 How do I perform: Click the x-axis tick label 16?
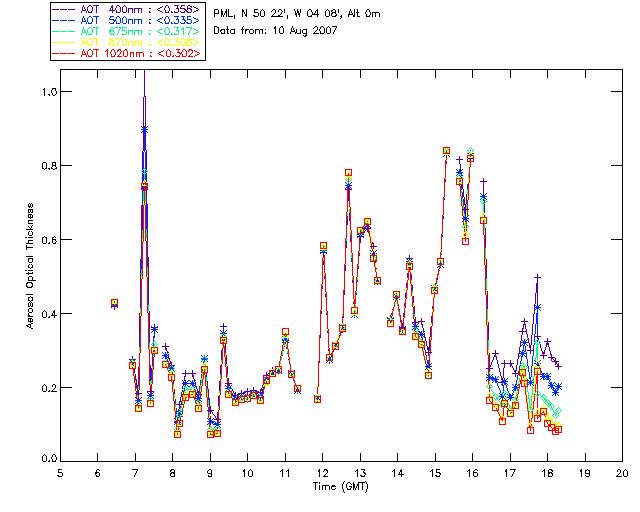tap(473, 473)
